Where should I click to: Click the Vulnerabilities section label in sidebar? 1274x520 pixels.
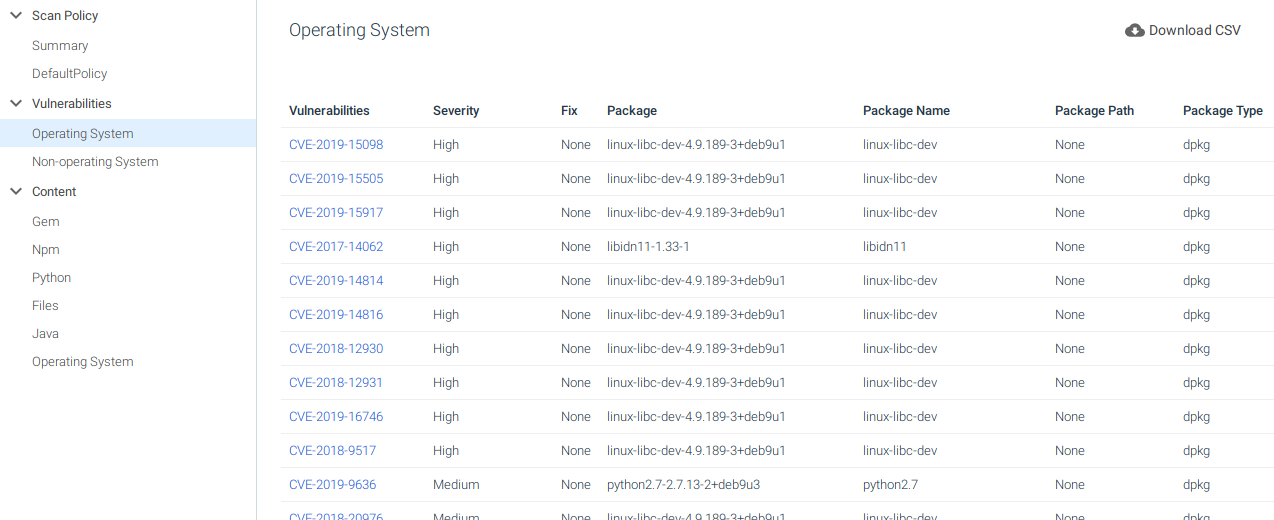pyautogui.click(x=72, y=104)
